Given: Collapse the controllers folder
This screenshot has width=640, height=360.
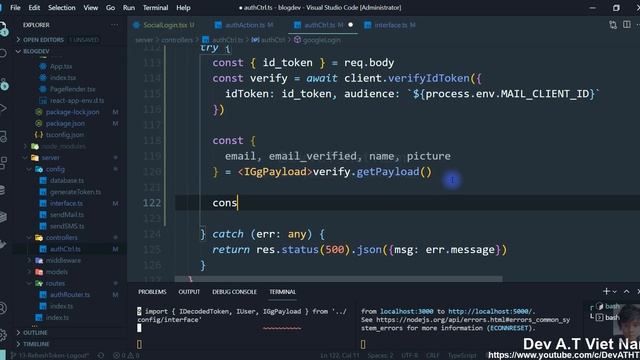Looking at the screenshot, I should click(61, 238).
